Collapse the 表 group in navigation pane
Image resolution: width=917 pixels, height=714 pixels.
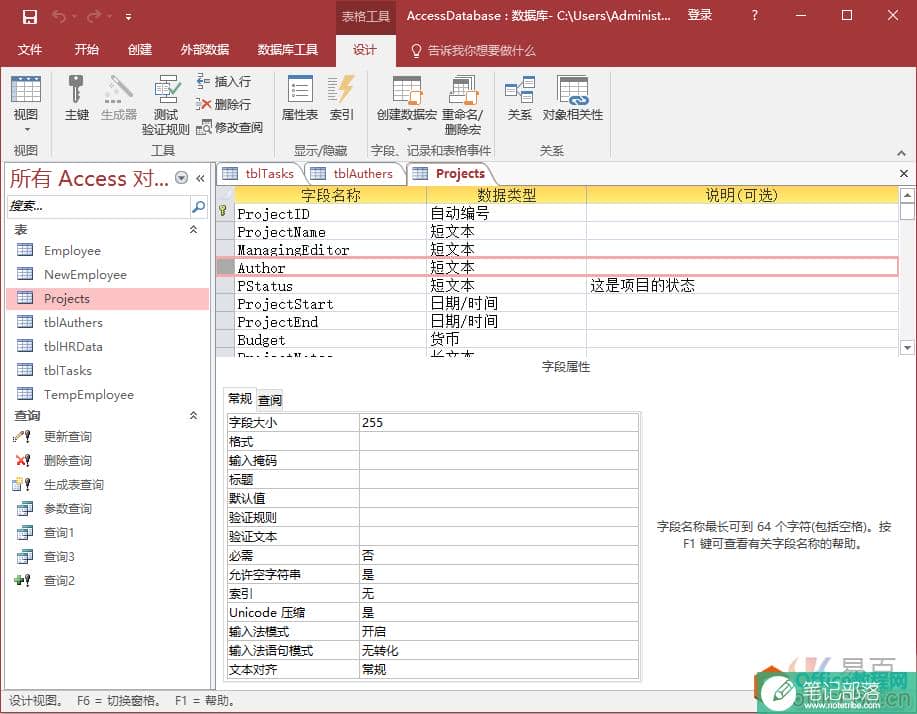pyautogui.click(x=193, y=230)
